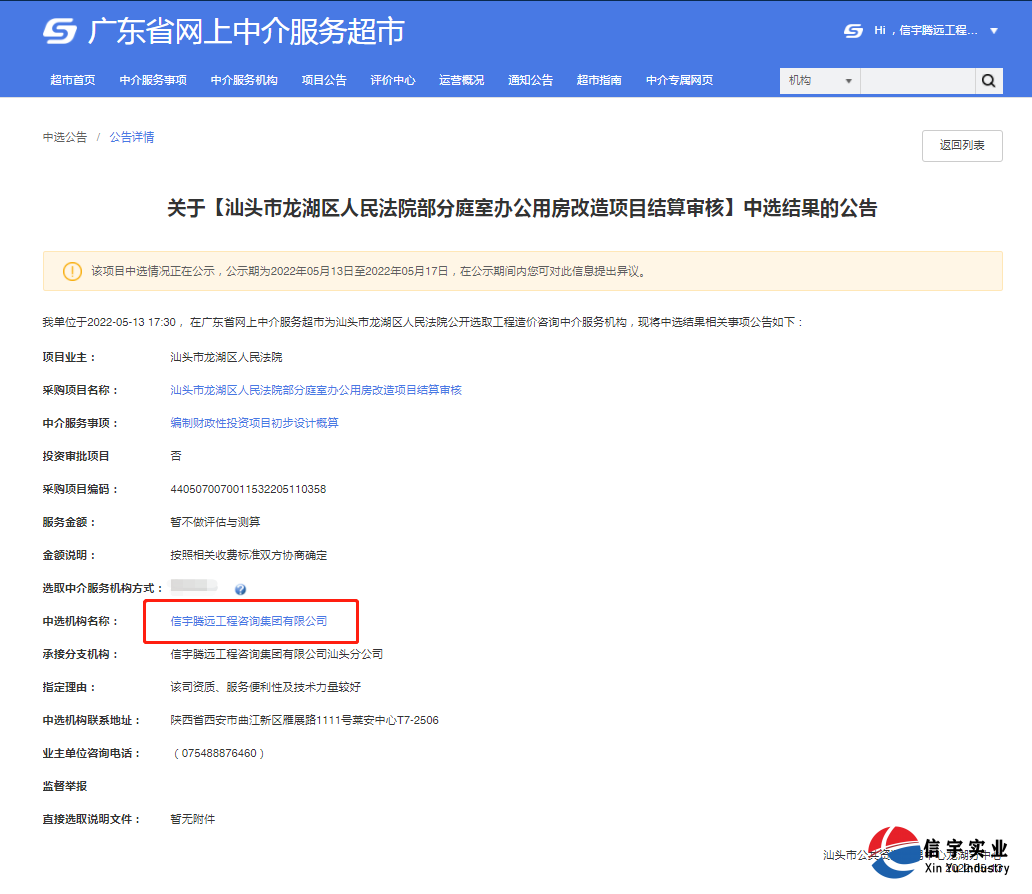Open the 通知公告 navigation menu
Screen dimensions: 1032x894
tap(530, 80)
